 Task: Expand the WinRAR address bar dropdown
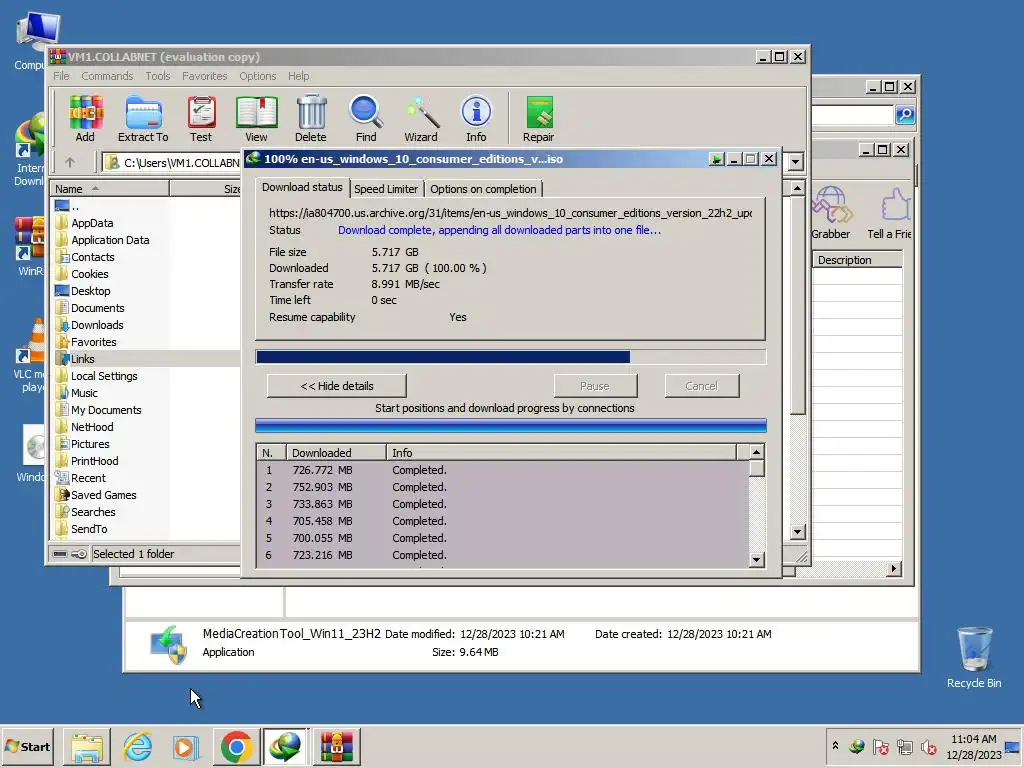point(795,161)
